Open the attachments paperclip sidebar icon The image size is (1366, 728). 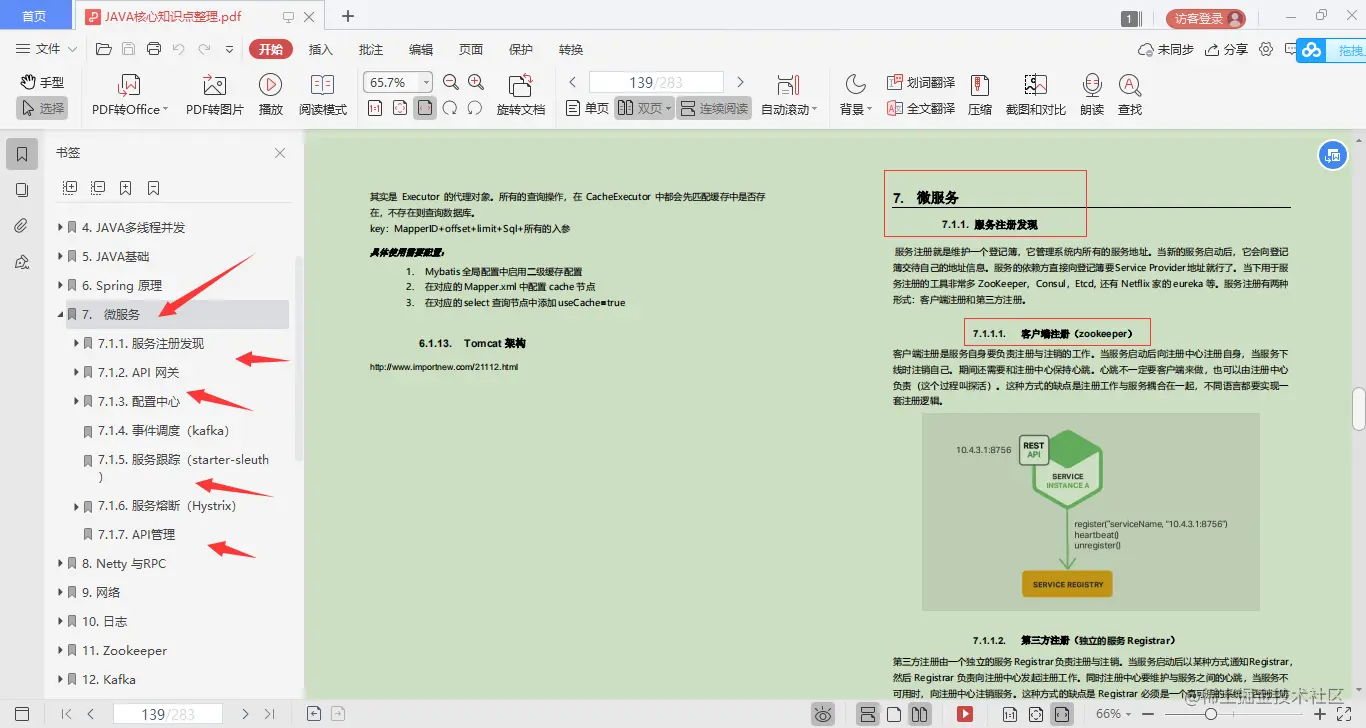tap(22, 226)
